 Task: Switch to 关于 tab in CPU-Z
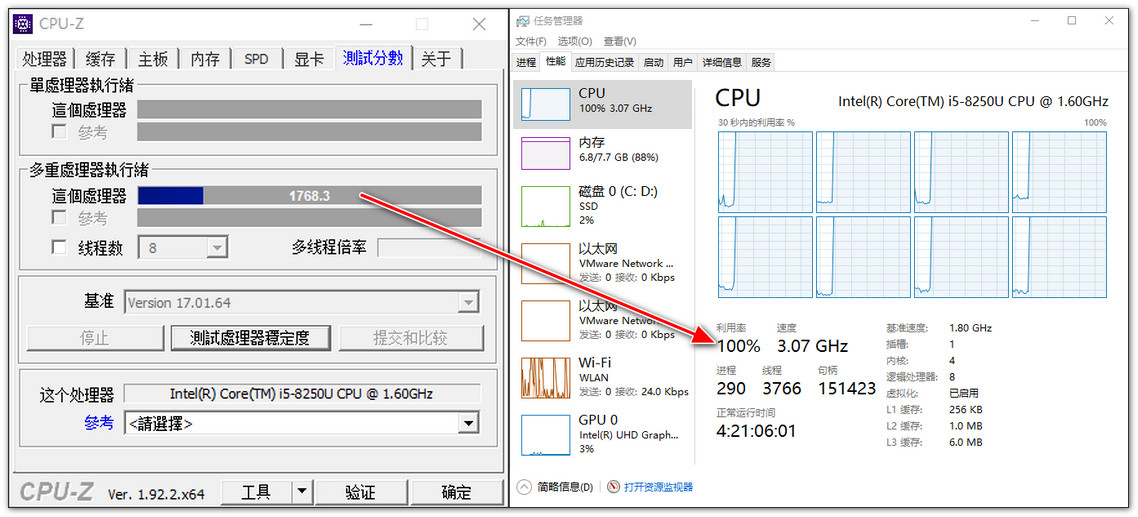(436, 59)
